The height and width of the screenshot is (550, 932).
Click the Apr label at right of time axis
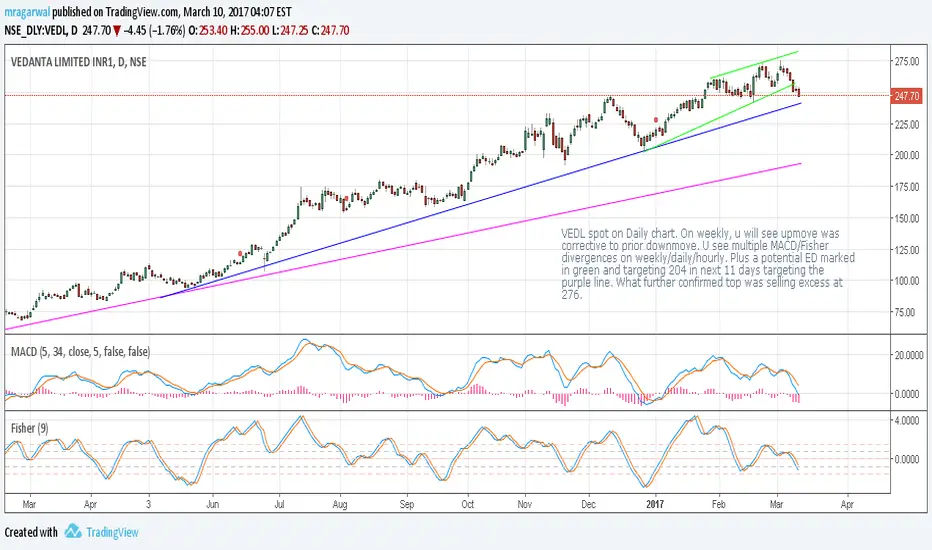coord(847,504)
